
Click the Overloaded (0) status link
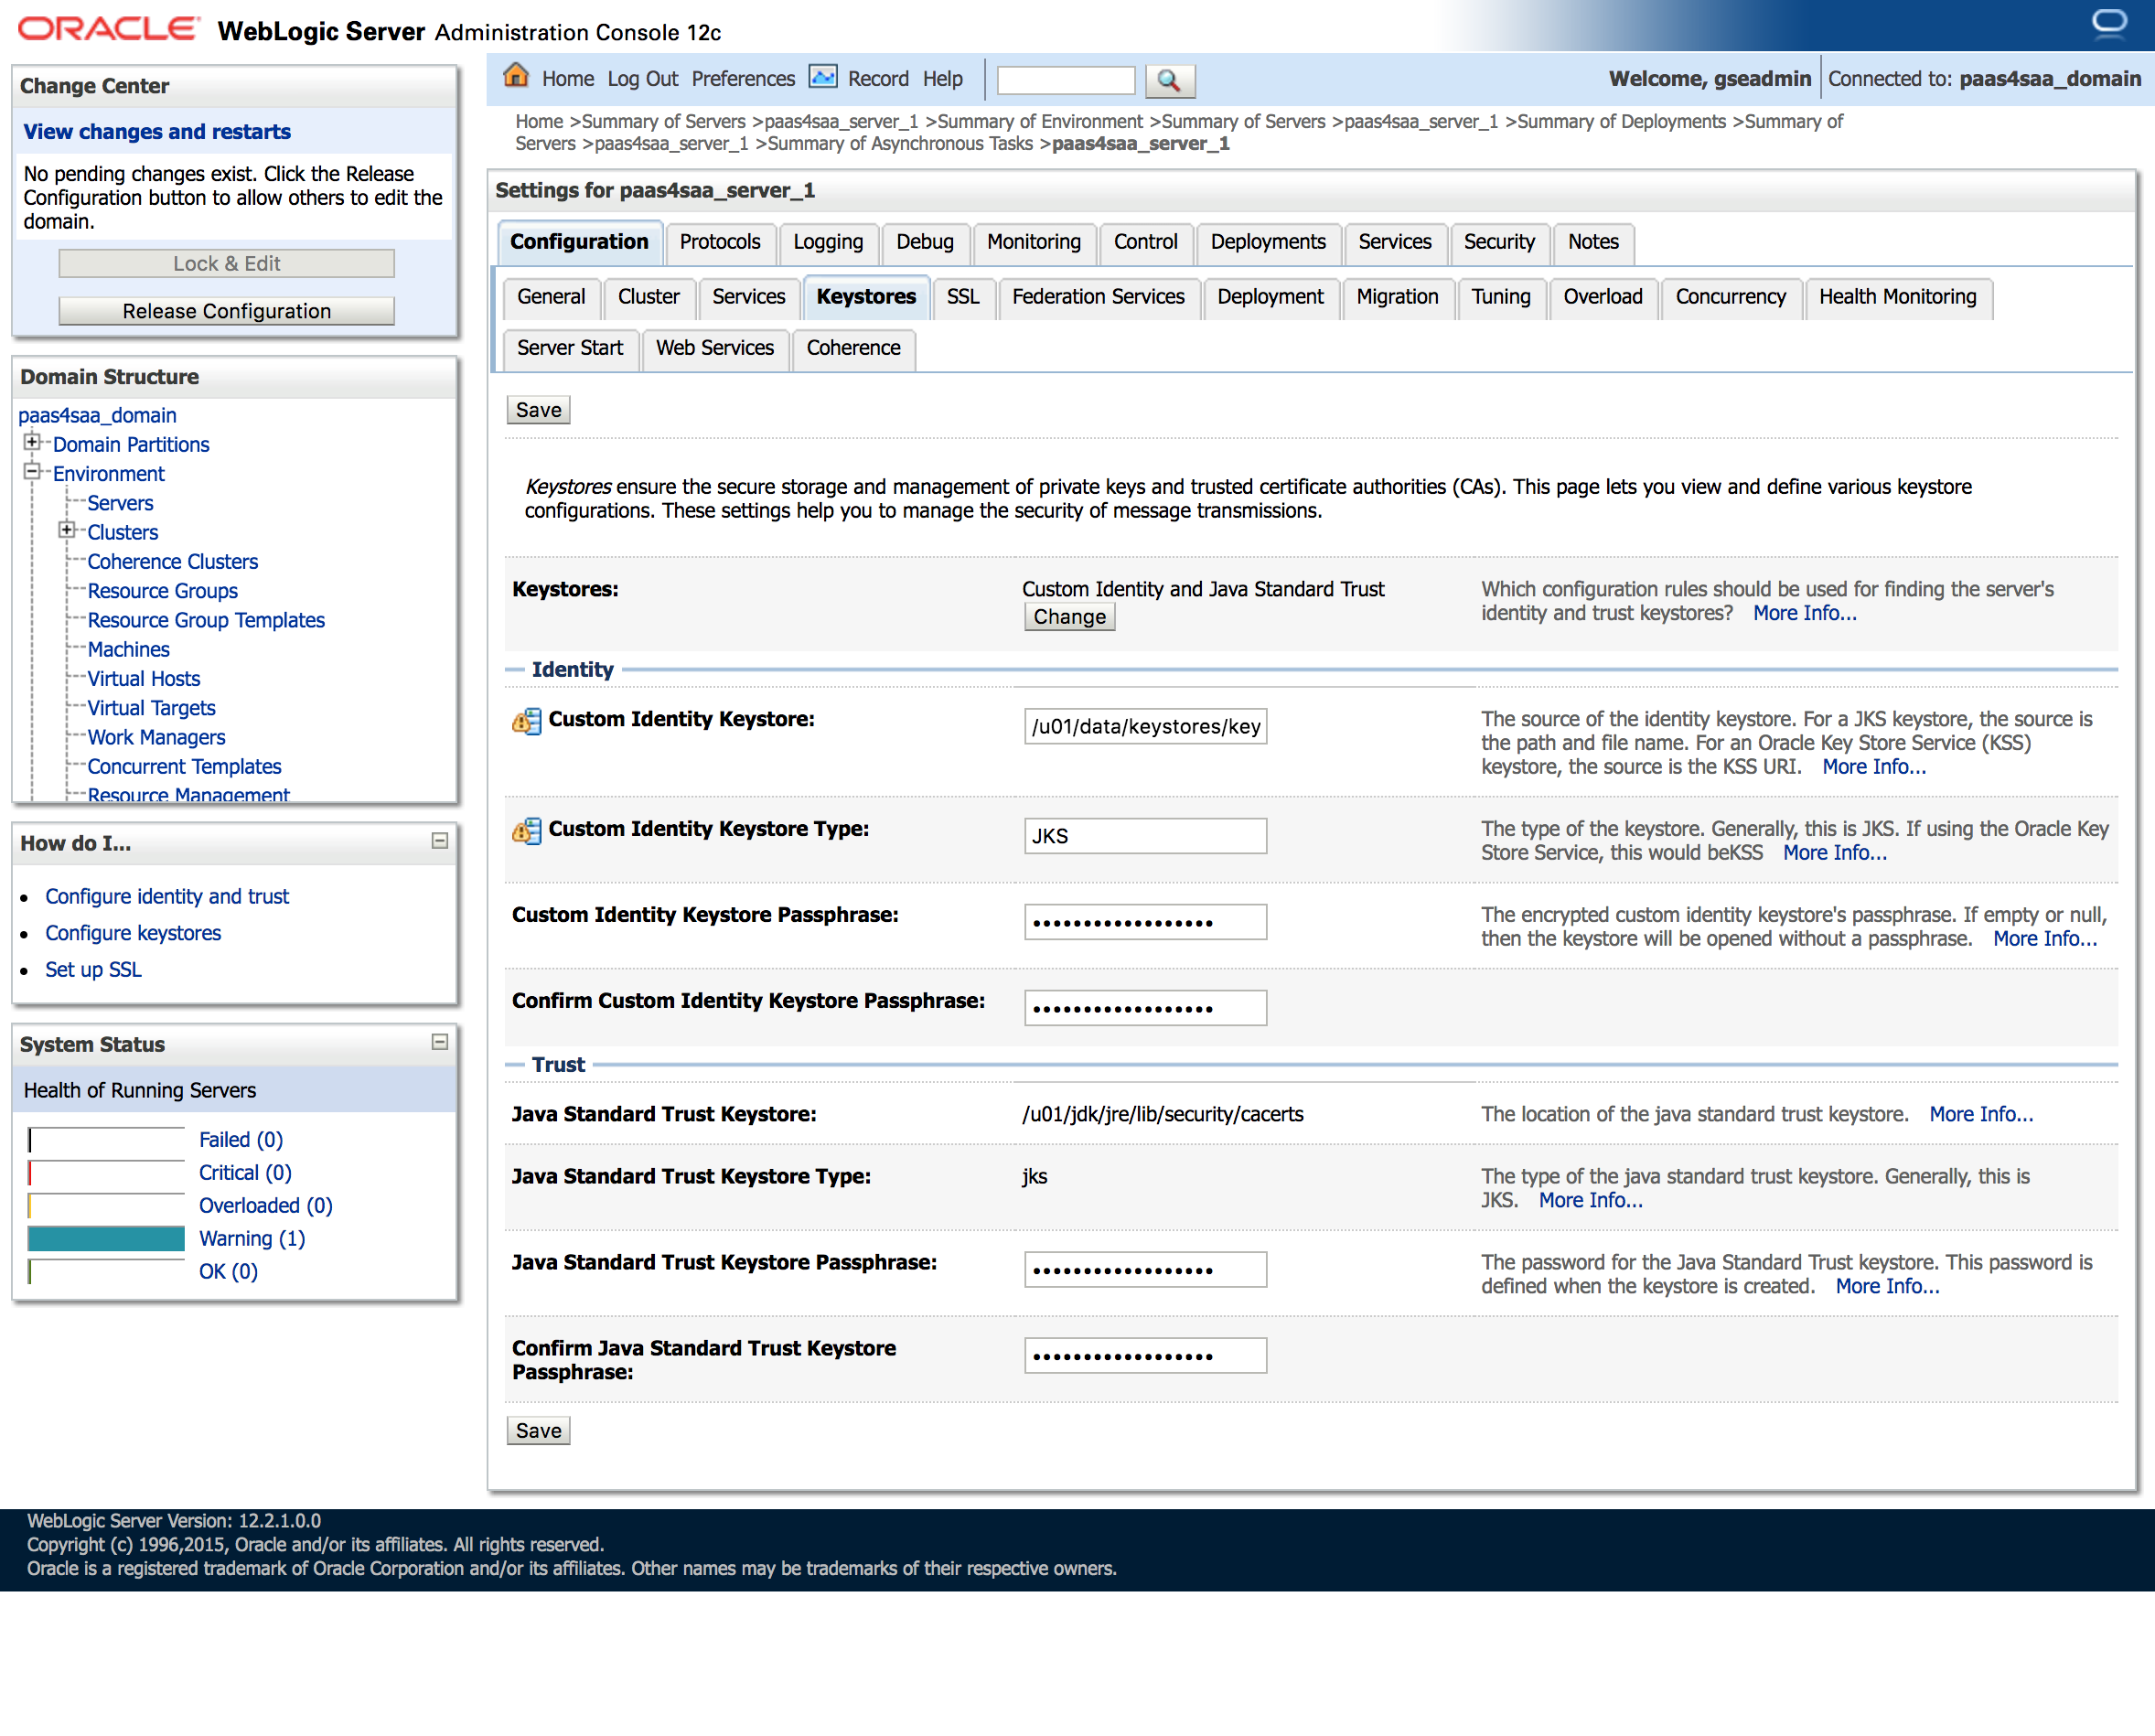click(266, 1206)
